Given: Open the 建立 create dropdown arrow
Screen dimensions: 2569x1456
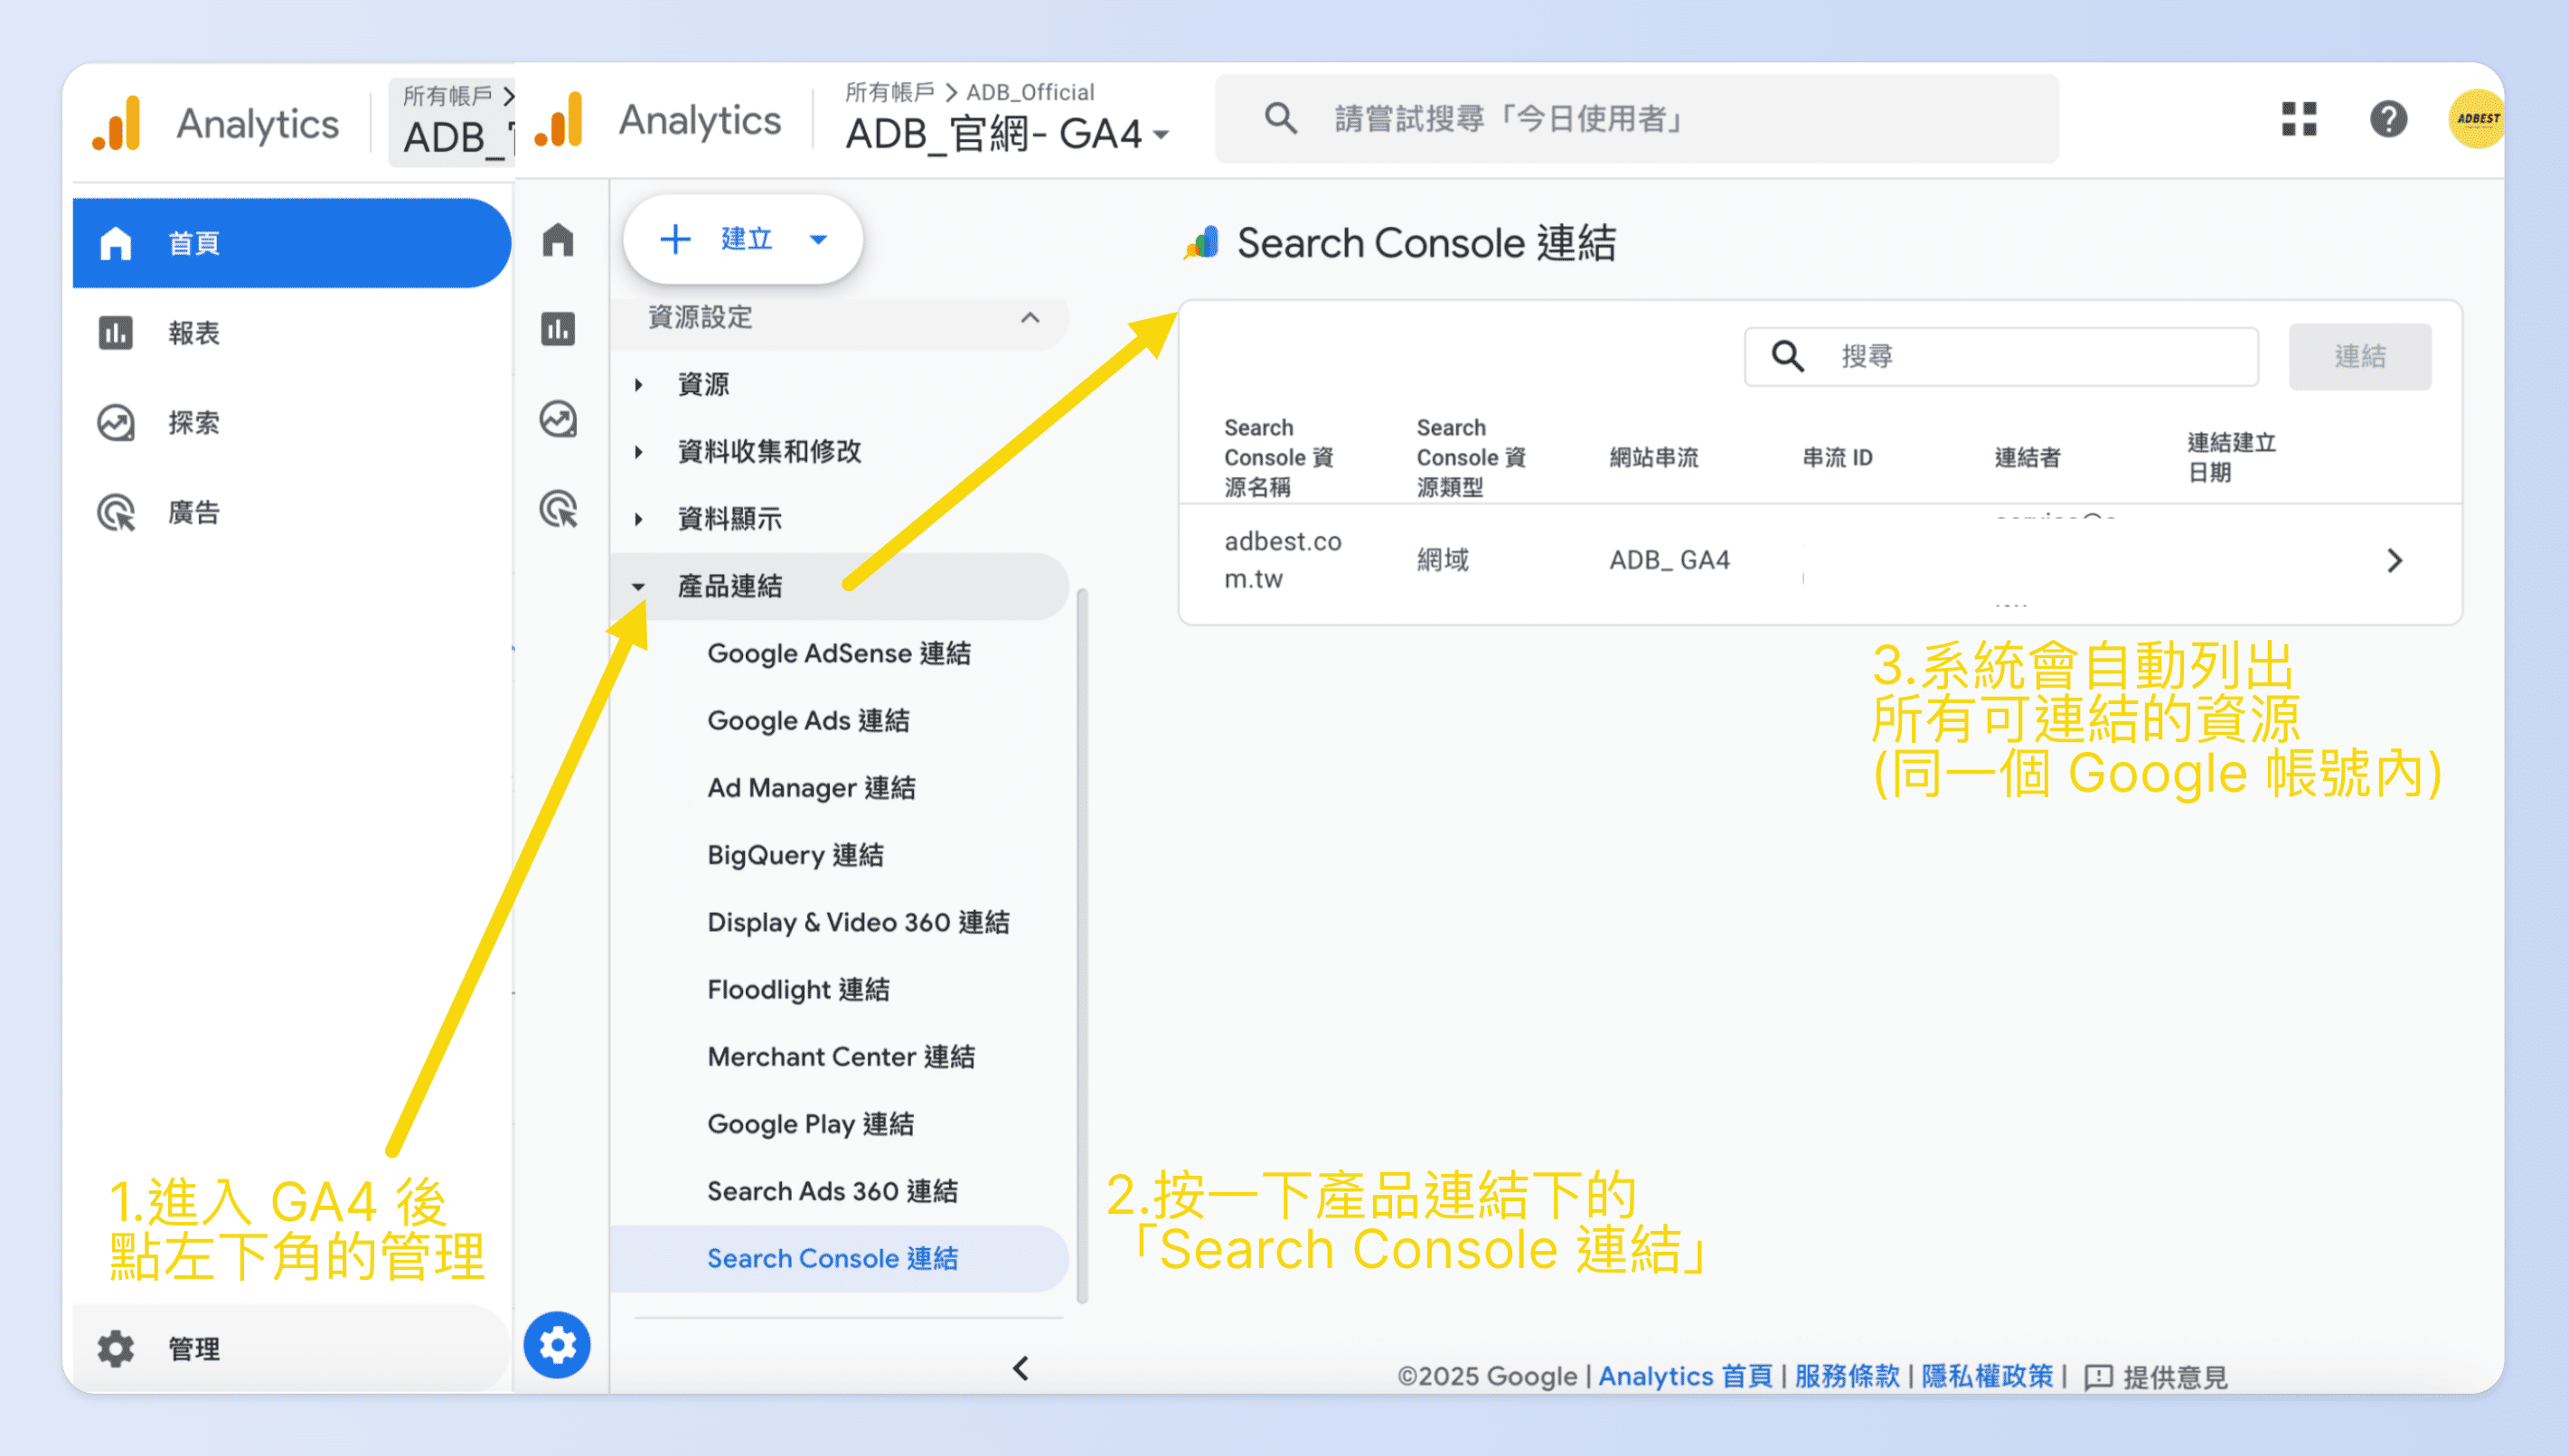Looking at the screenshot, I should pos(817,239).
